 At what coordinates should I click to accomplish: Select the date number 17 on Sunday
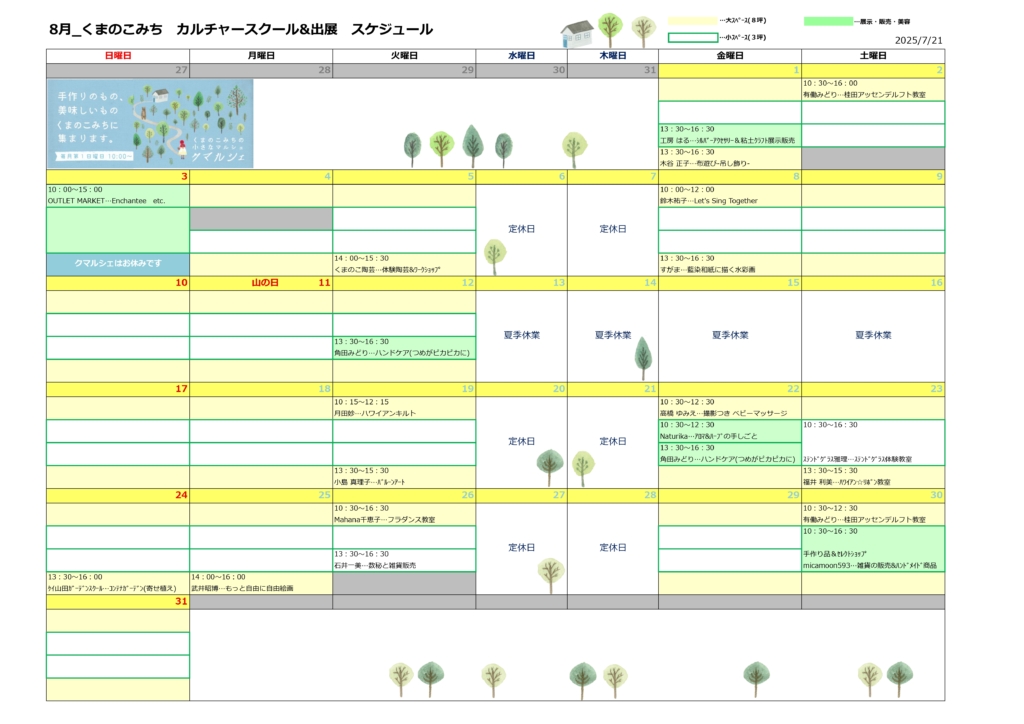181,389
